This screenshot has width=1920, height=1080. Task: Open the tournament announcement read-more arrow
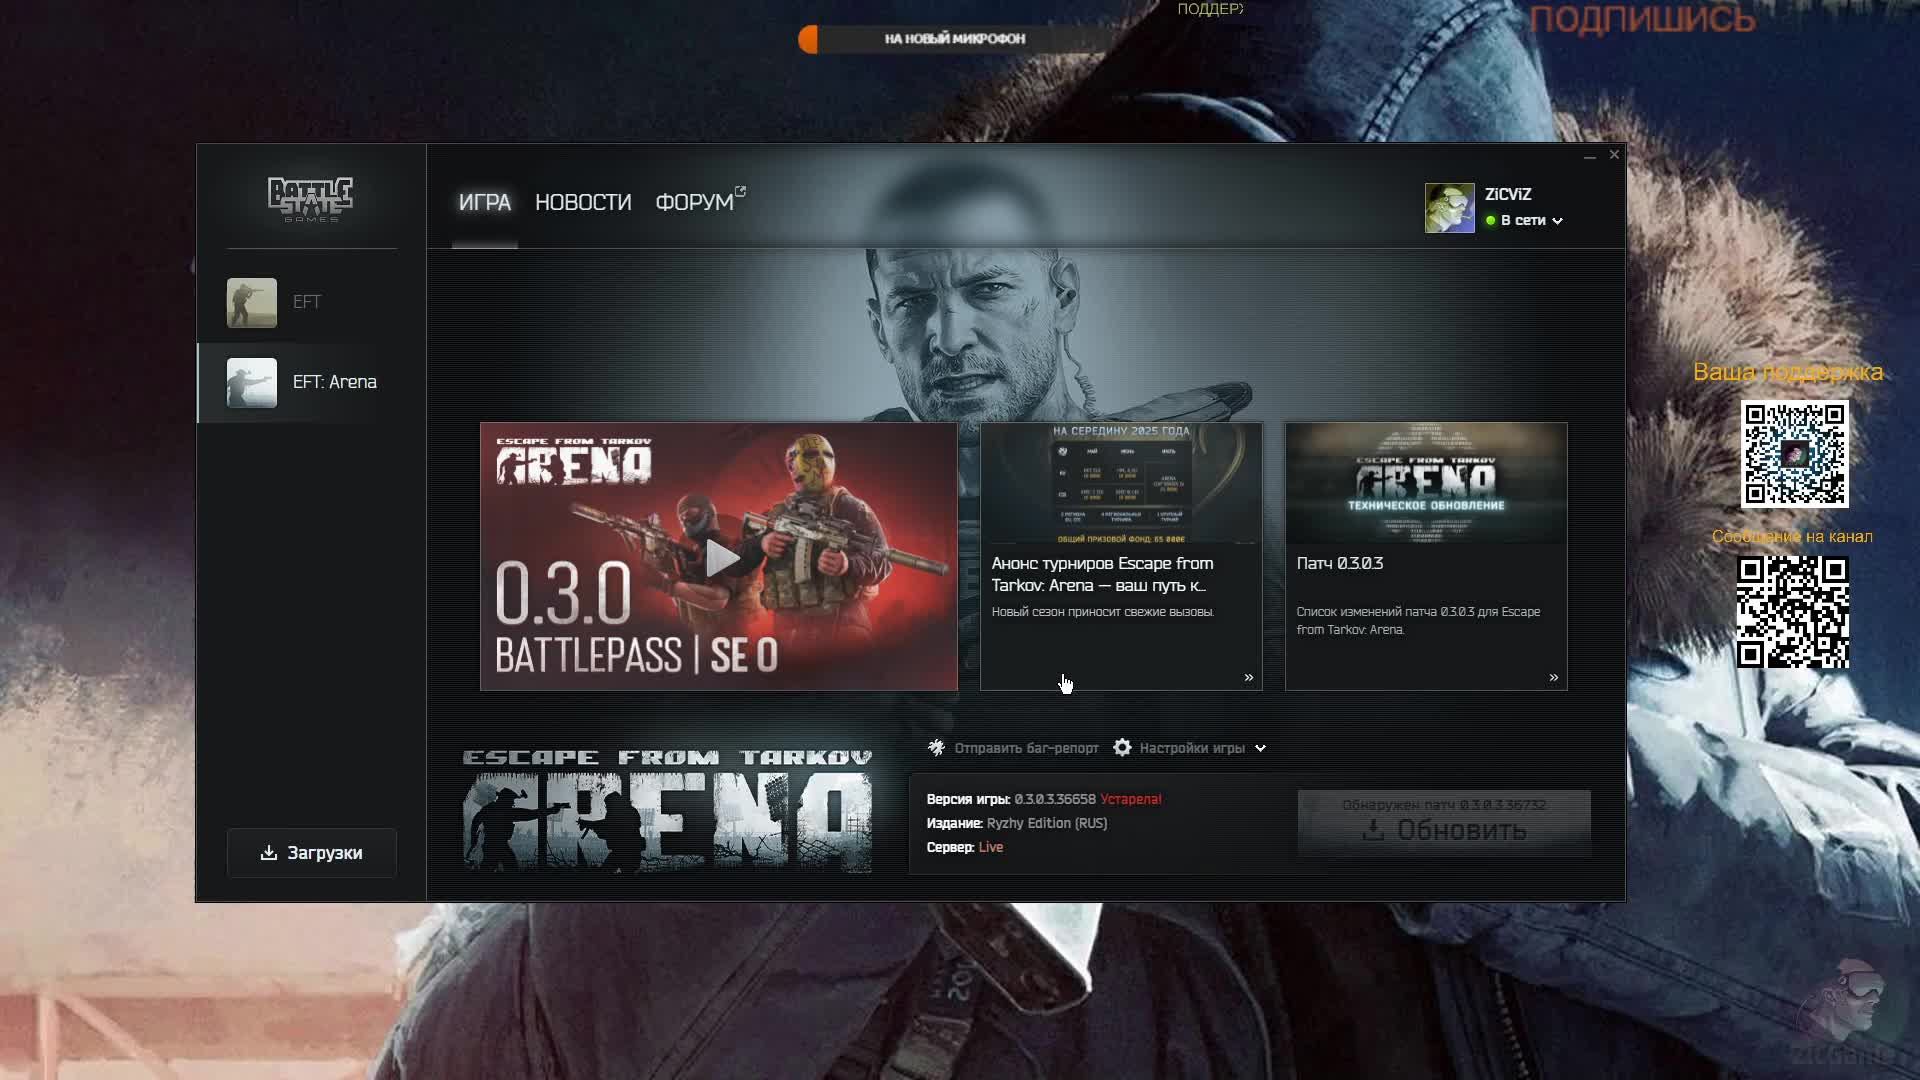1248,678
